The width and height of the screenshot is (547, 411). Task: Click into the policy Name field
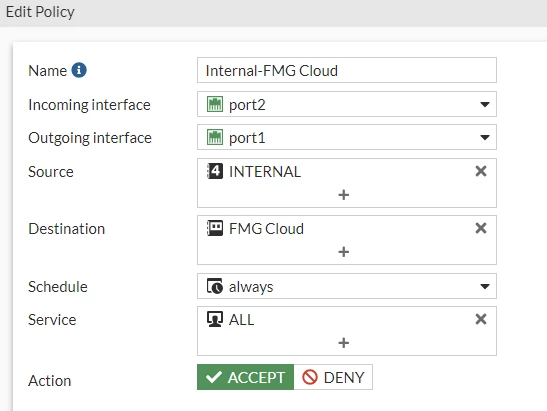347,70
